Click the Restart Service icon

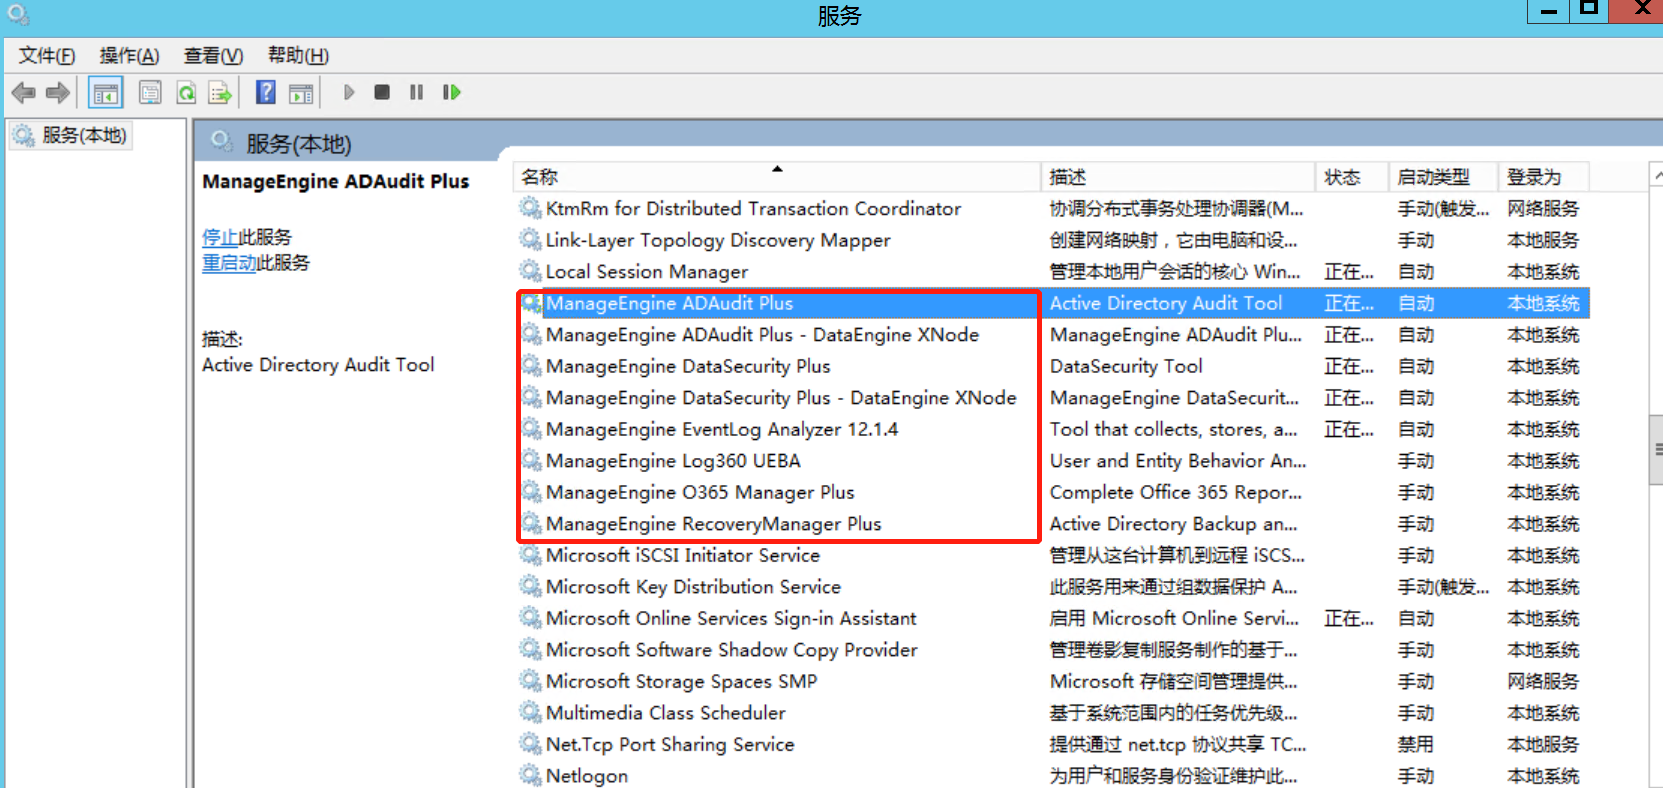pyautogui.click(x=452, y=92)
